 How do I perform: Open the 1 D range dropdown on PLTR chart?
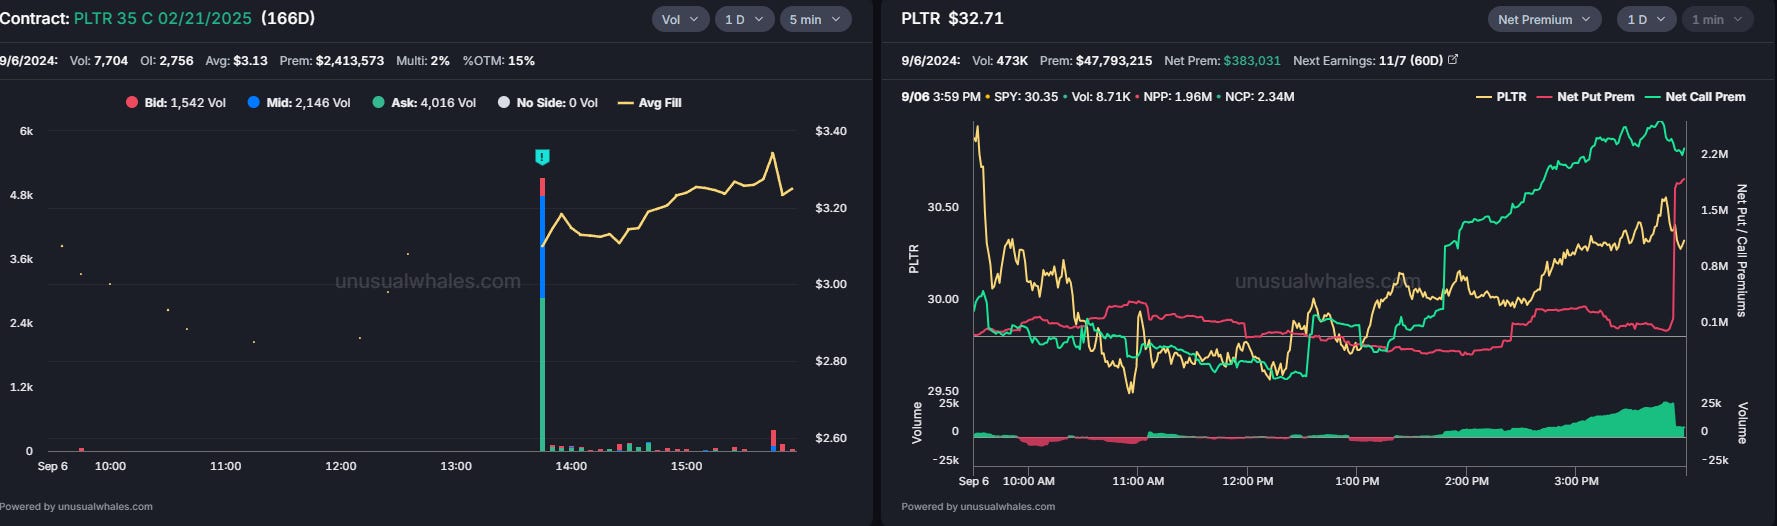[x=1646, y=19]
